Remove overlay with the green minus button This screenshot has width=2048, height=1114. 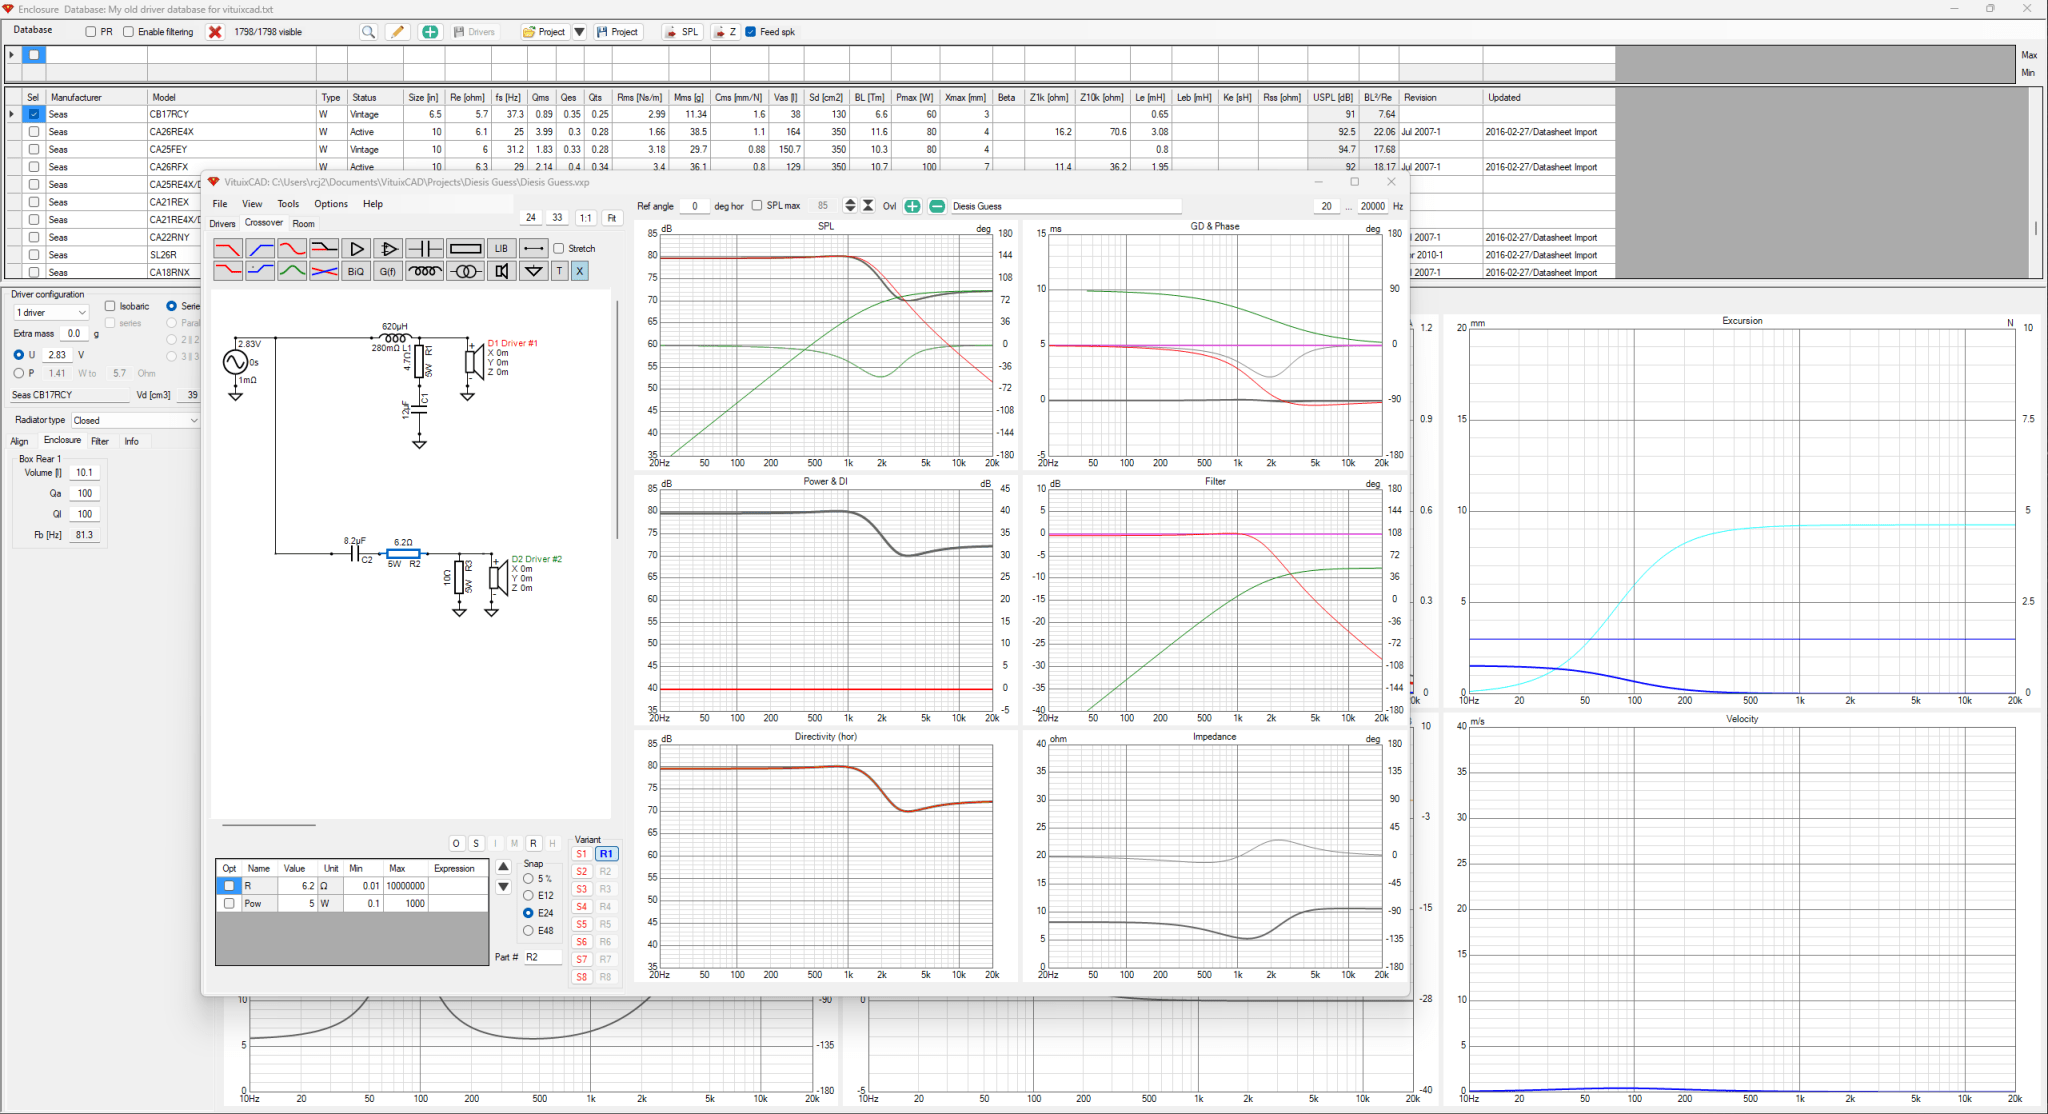(x=937, y=206)
